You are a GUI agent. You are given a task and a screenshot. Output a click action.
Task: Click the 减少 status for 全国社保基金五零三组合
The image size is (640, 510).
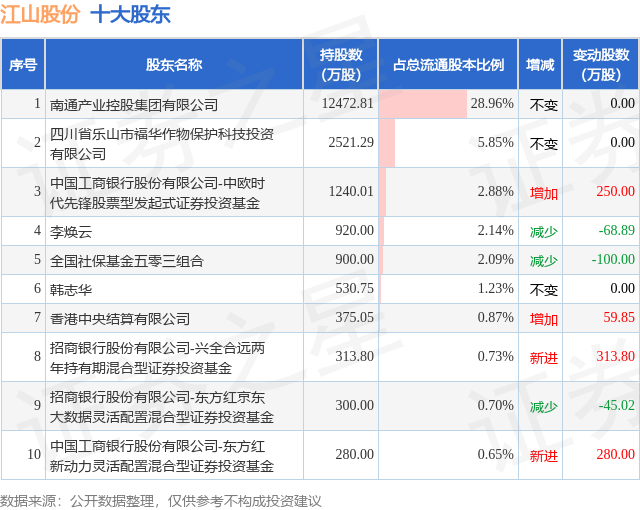pos(544,261)
